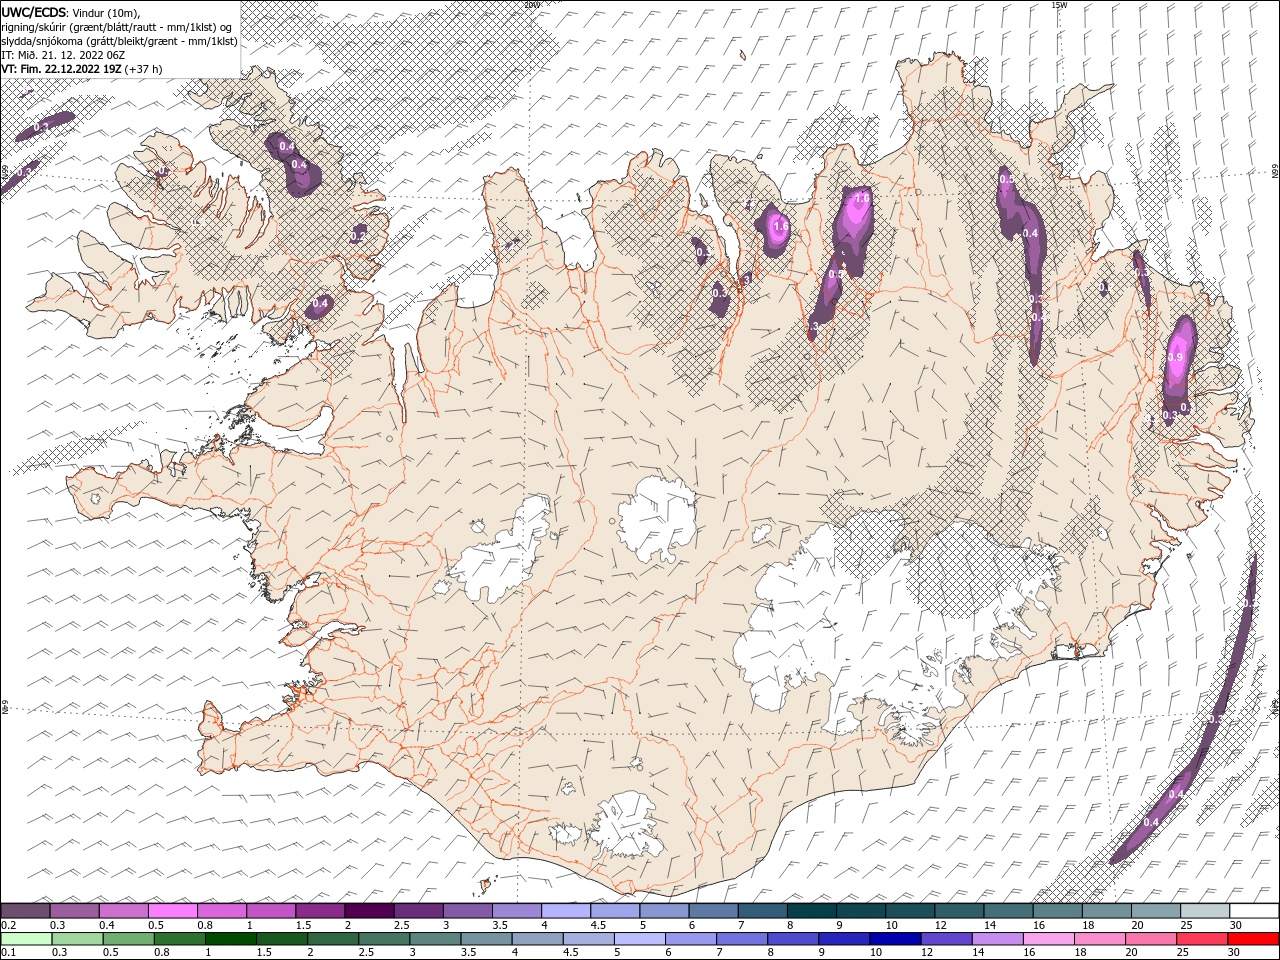Click the lavender 4 swatch, upper legend row
The height and width of the screenshot is (960, 1280).
[x=565, y=910]
